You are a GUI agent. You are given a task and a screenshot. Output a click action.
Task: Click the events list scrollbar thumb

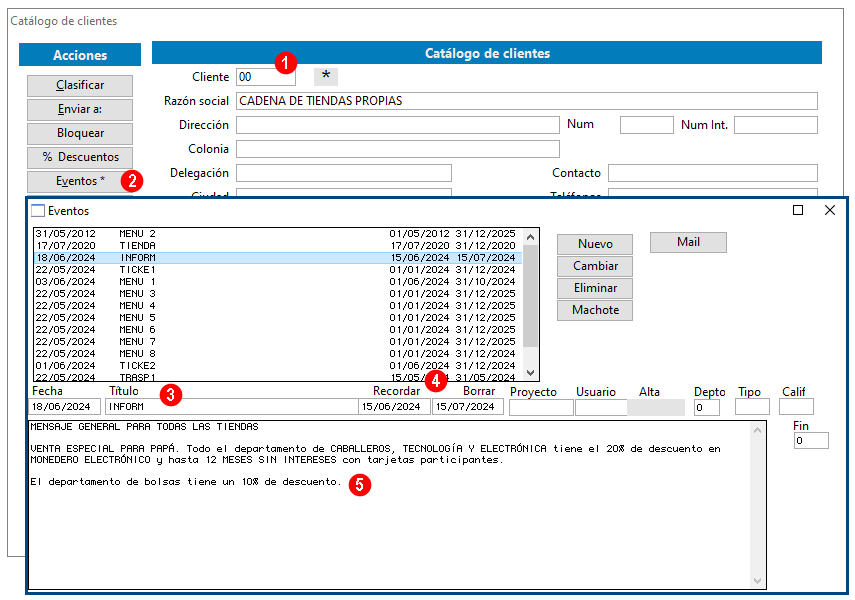pyautogui.click(x=531, y=296)
